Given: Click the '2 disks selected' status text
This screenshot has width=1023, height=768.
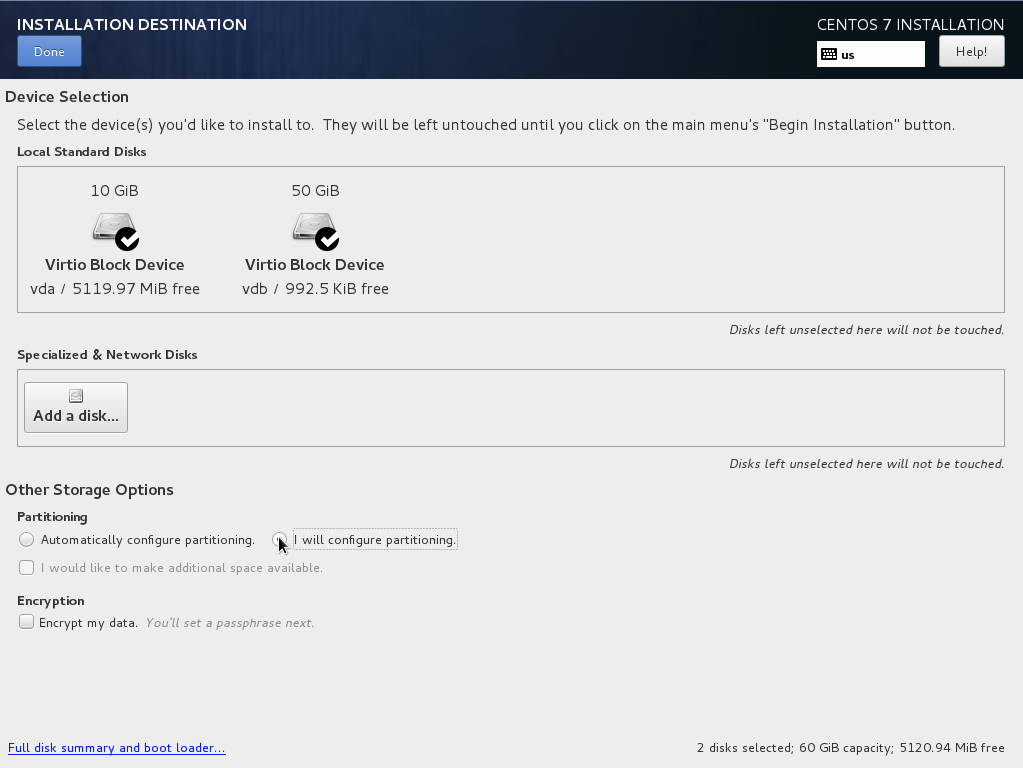Looking at the screenshot, I should point(744,748).
